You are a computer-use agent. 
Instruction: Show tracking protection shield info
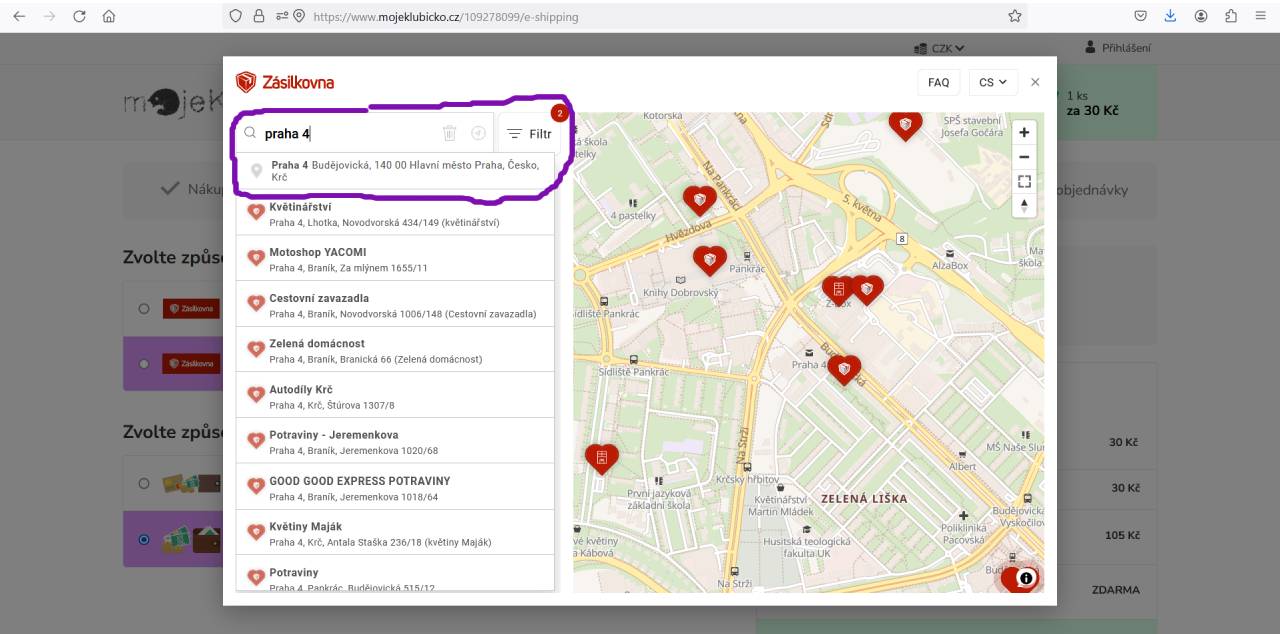click(236, 16)
